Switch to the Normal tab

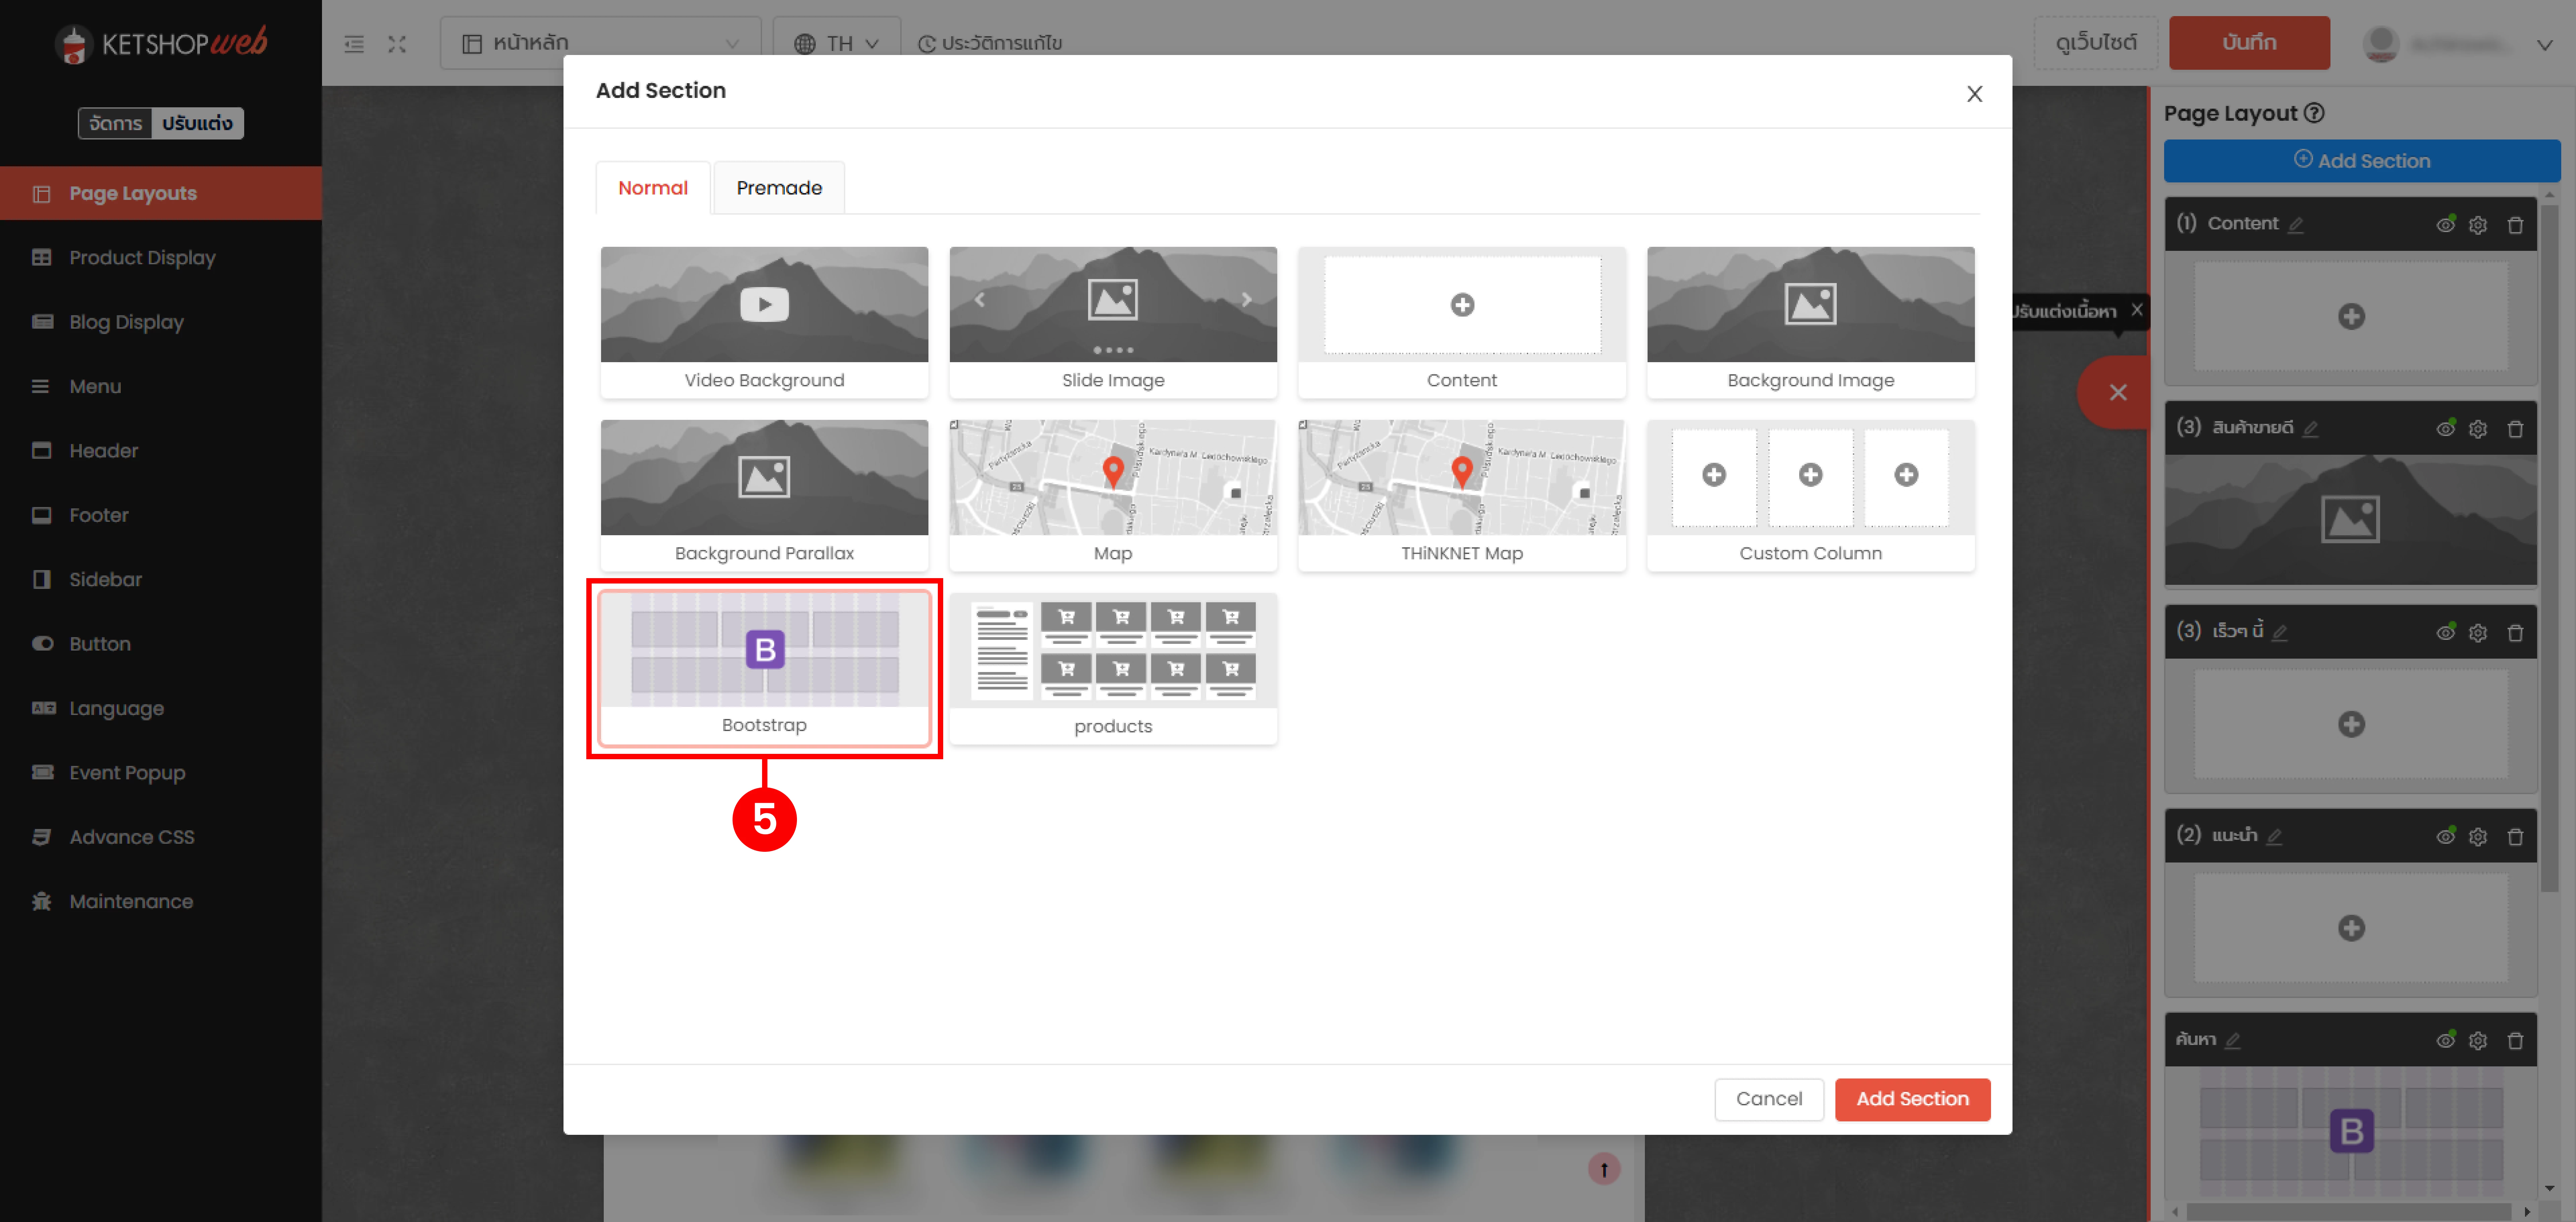653,188
